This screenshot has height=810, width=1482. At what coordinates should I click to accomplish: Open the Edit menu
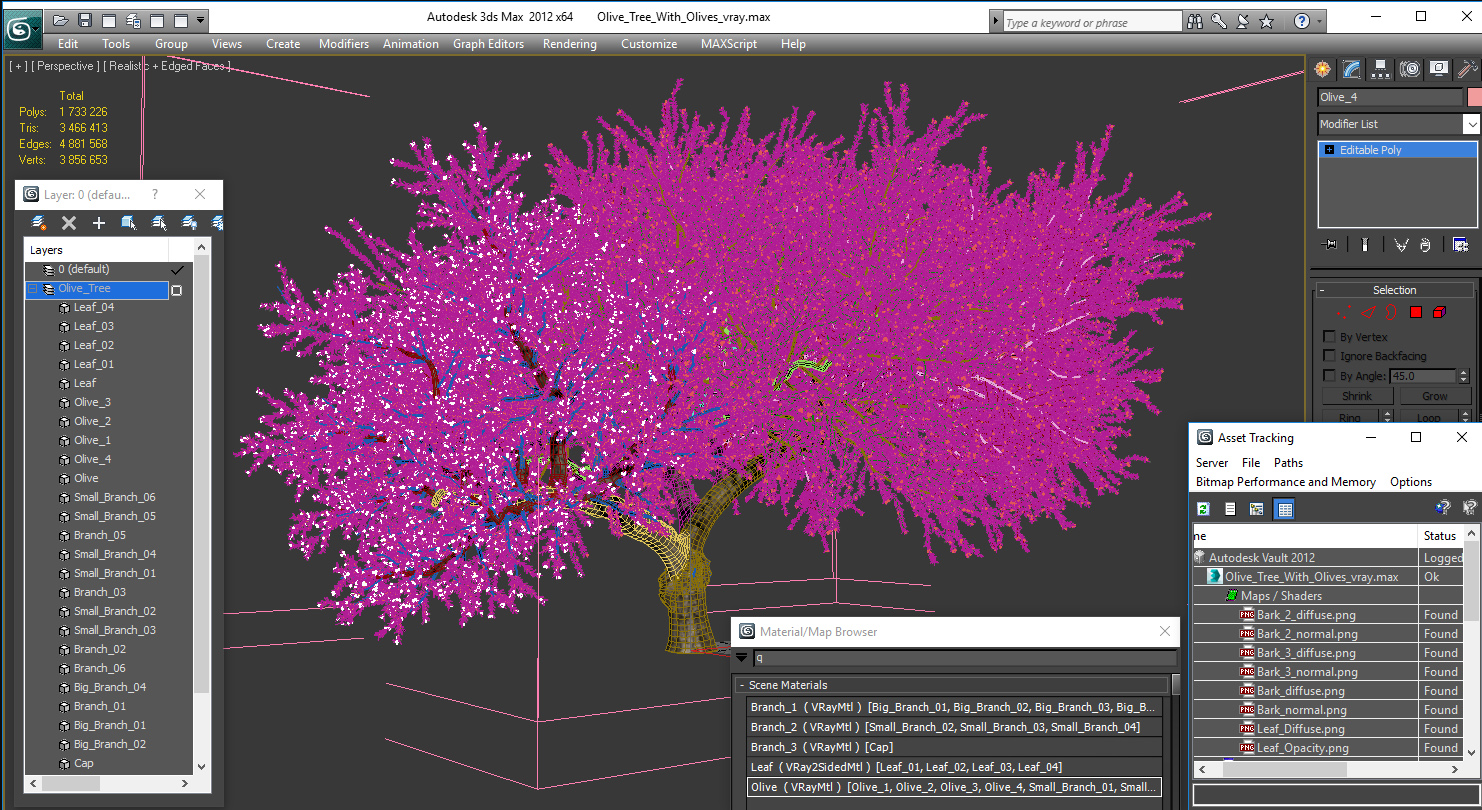pos(68,44)
